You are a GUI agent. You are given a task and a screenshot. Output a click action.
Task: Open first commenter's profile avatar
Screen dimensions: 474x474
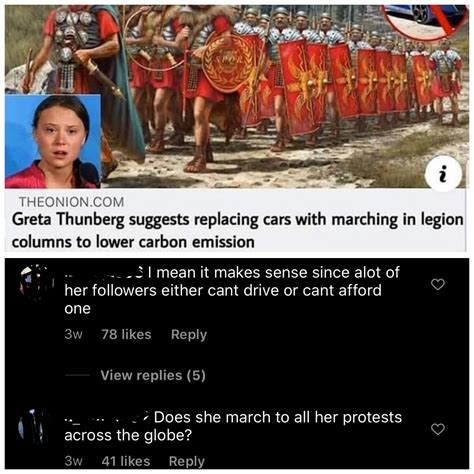tap(35, 282)
